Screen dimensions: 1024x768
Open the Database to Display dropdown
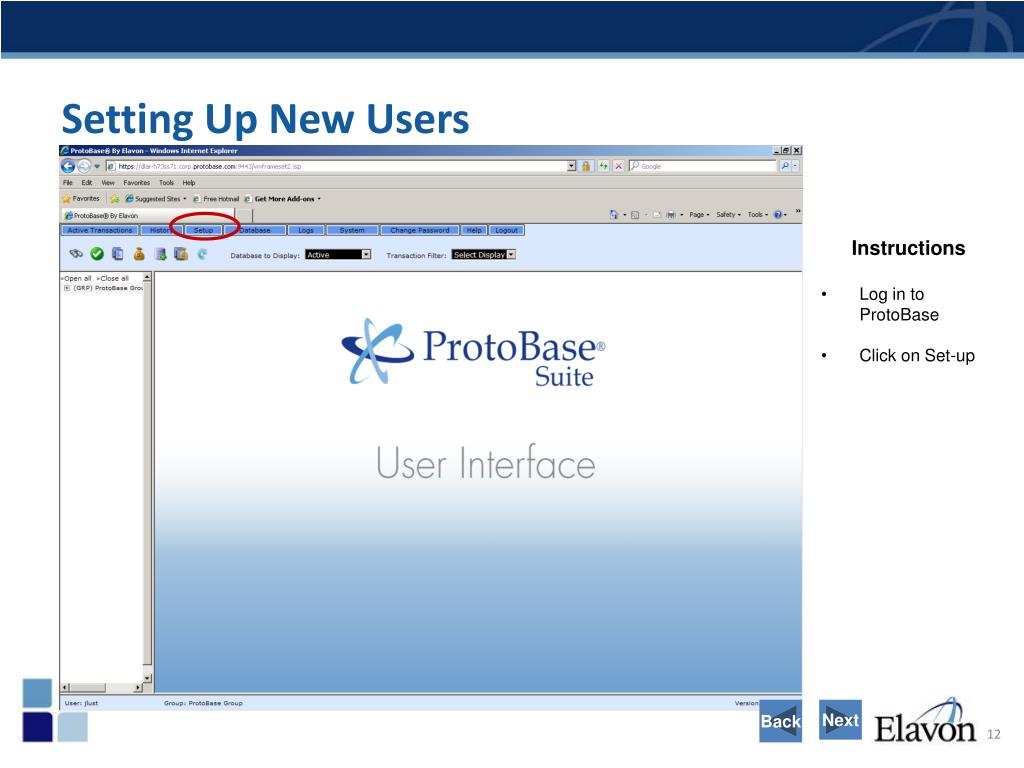pyautogui.click(x=338, y=255)
